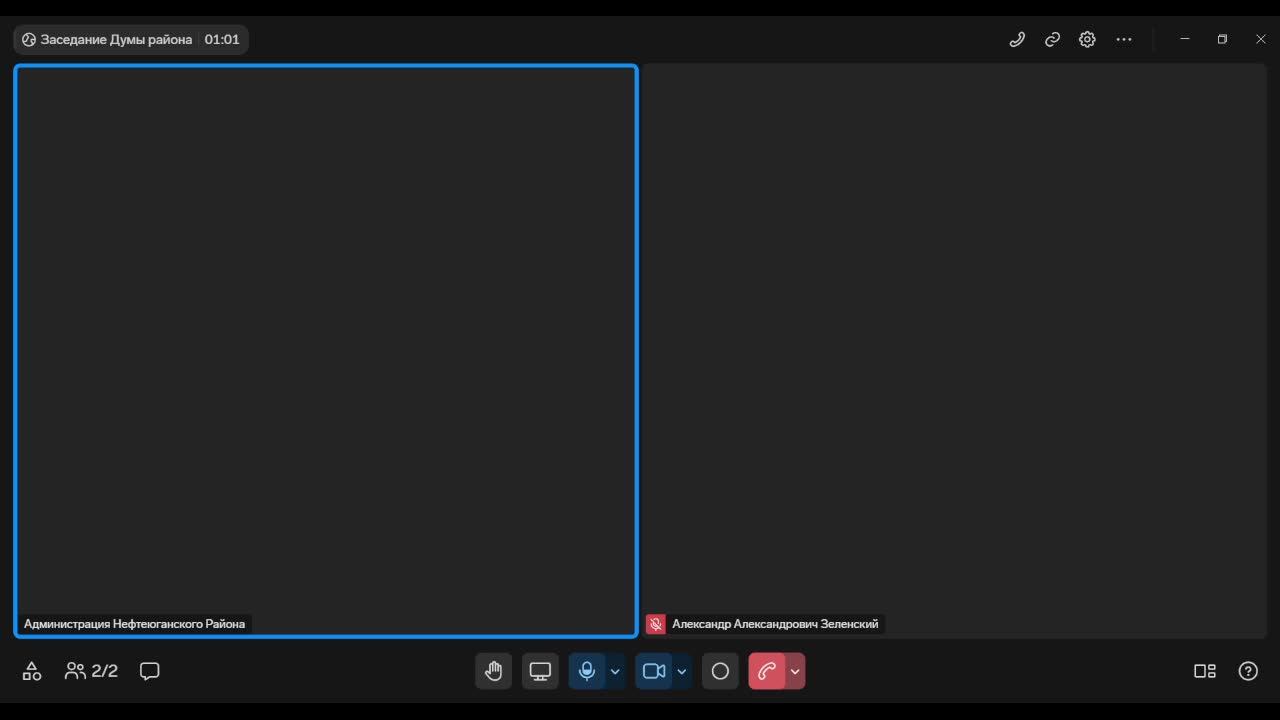The width and height of the screenshot is (1280, 720).
Task: Open dial-in phone options
Action: 1017,40
